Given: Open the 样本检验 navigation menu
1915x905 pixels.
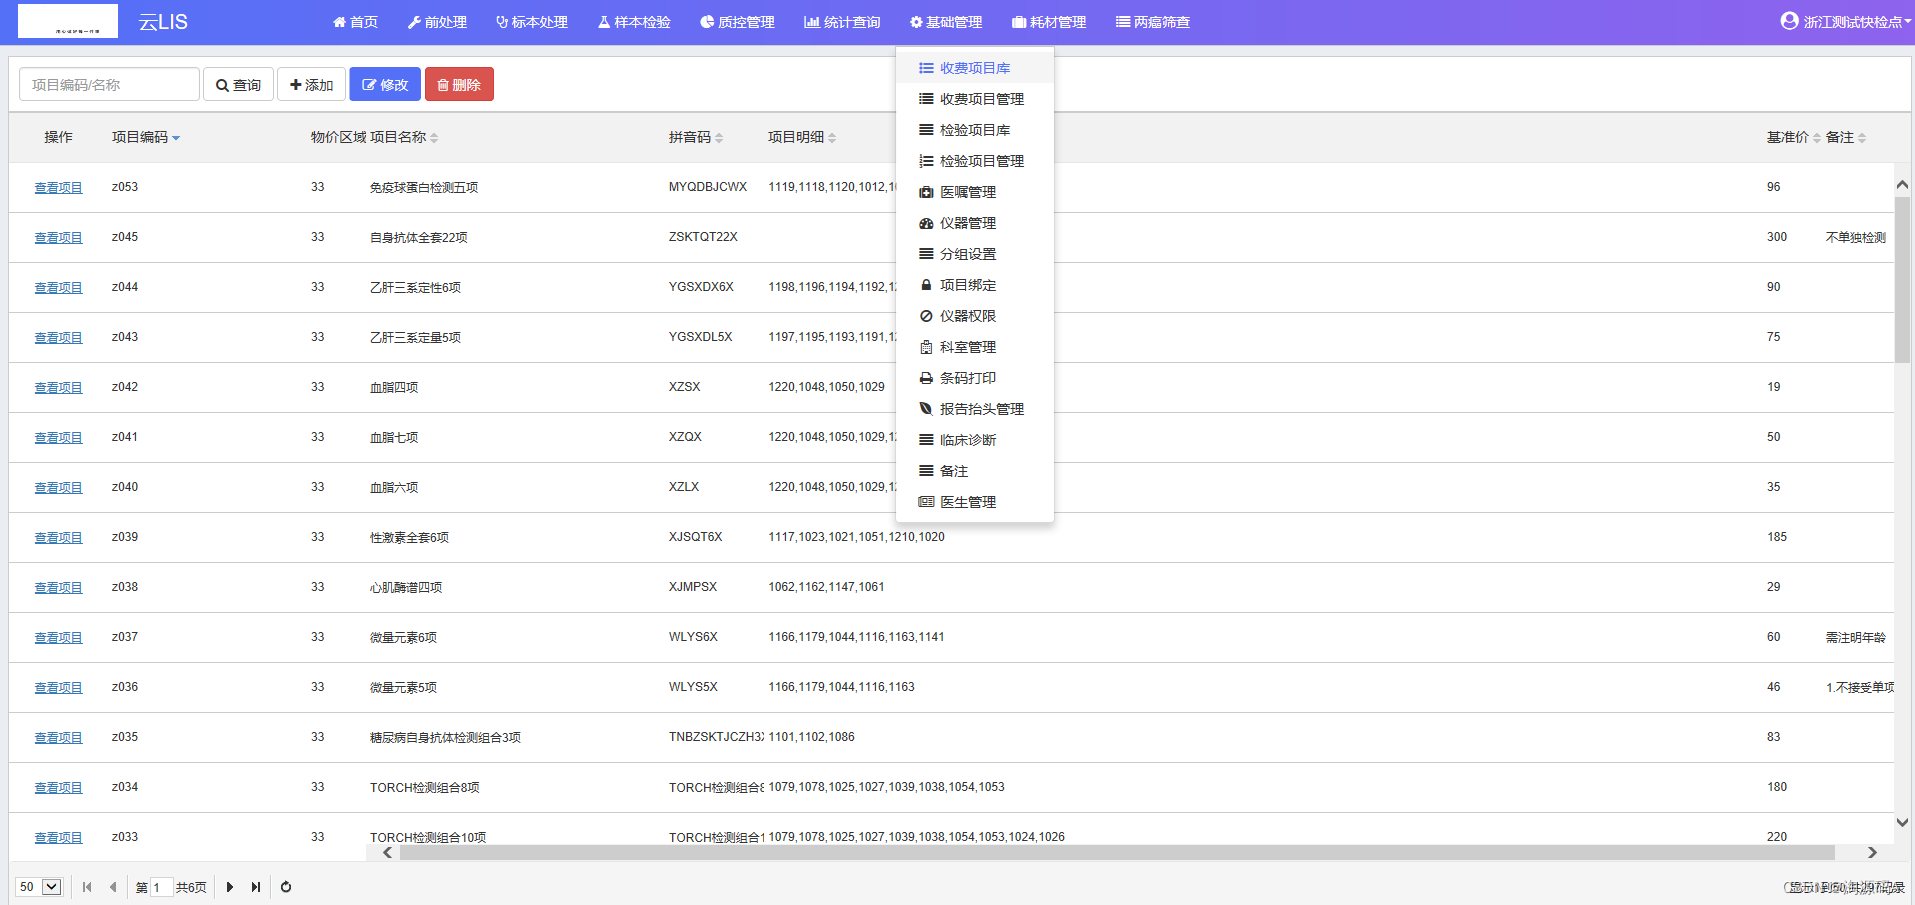Looking at the screenshot, I should coord(634,22).
